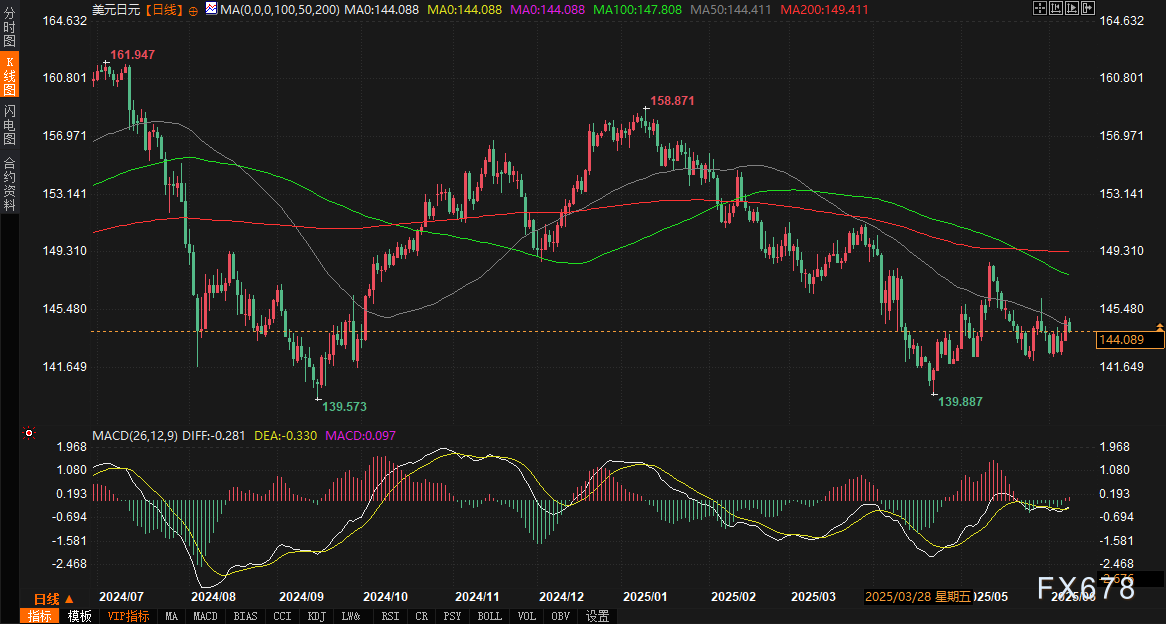Screen dimensions: 1166x624
Task: Click the orange circle icon beside 日线 title
Action: point(193,9)
